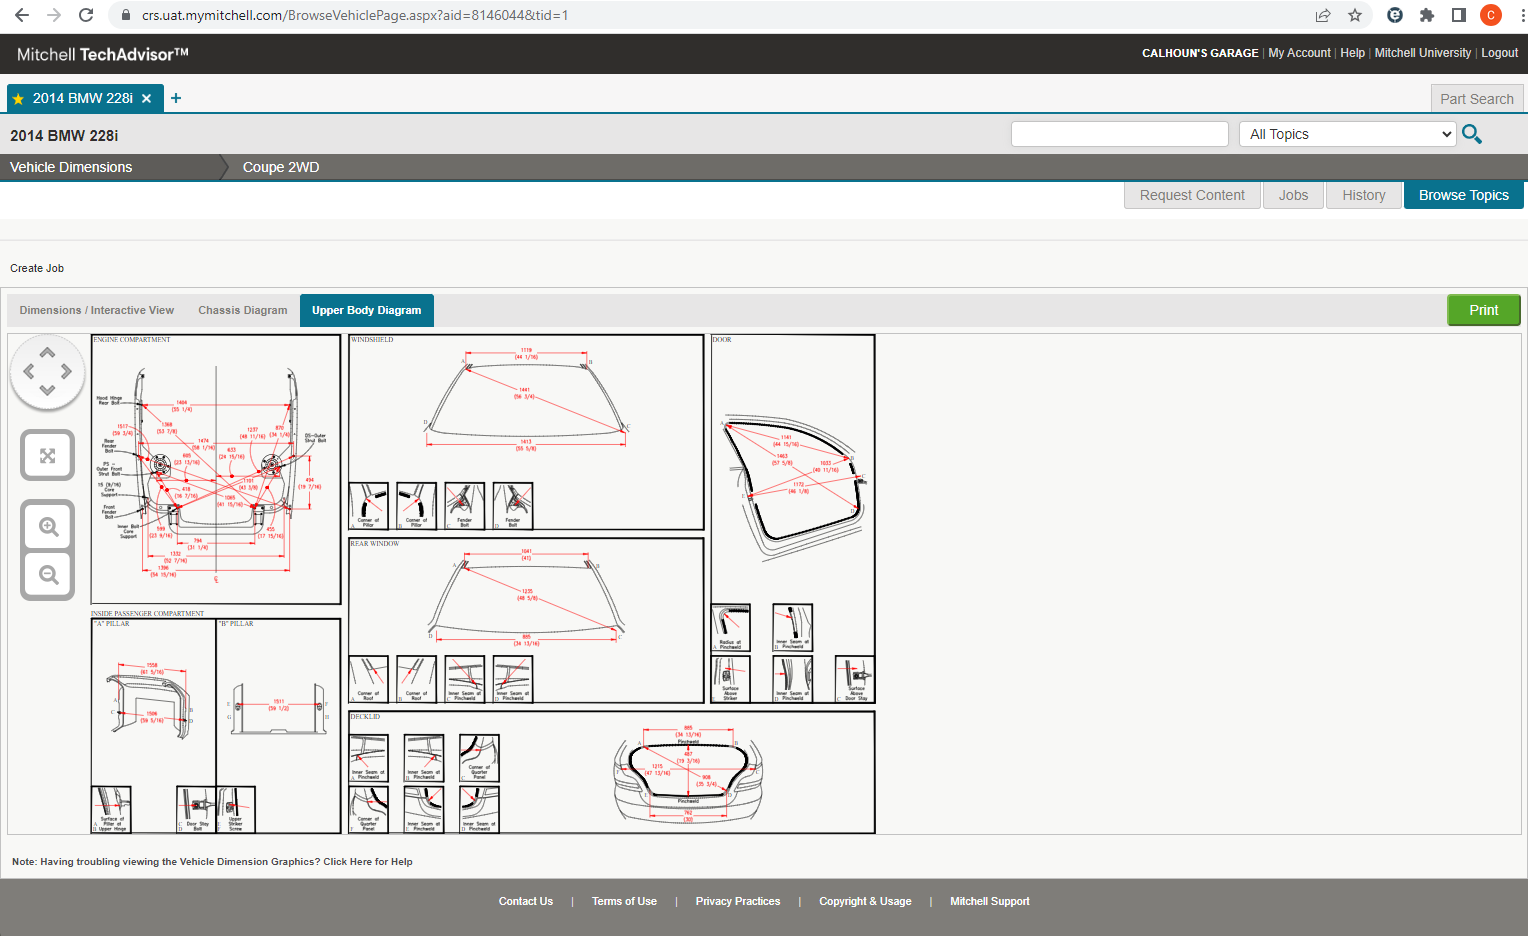Go back in browser history
This screenshot has width=1528, height=936.
point(22,15)
